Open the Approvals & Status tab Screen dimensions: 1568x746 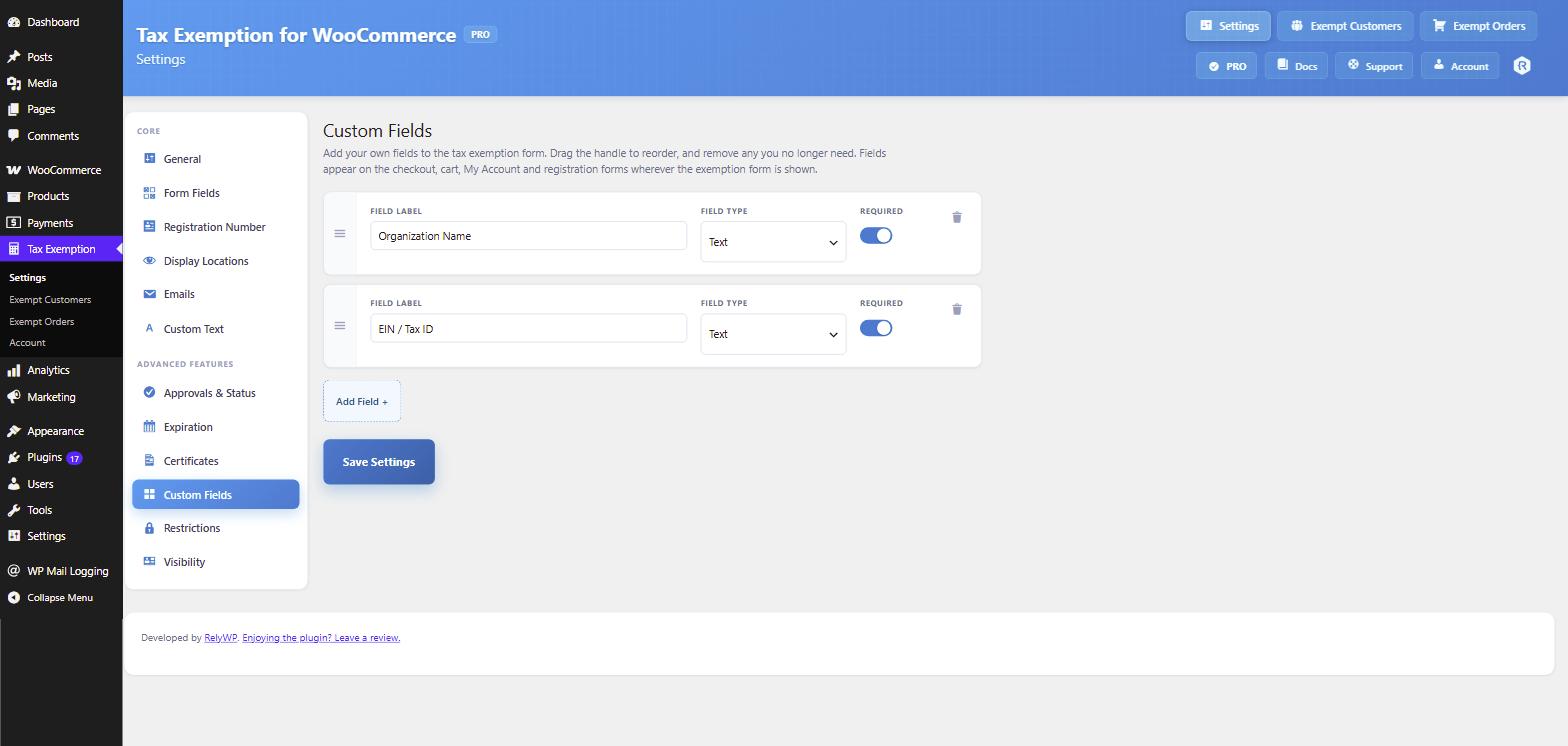pos(216,393)
